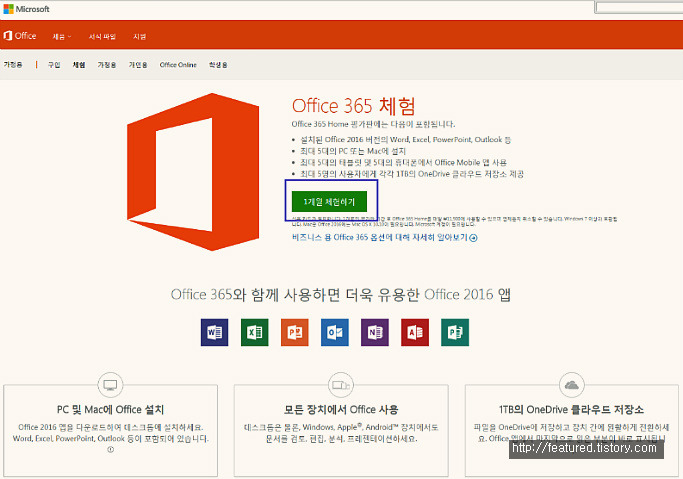This screenshot has height=479, width=683.
Task: Open the 개인용 tab
Action: [138, 65]
